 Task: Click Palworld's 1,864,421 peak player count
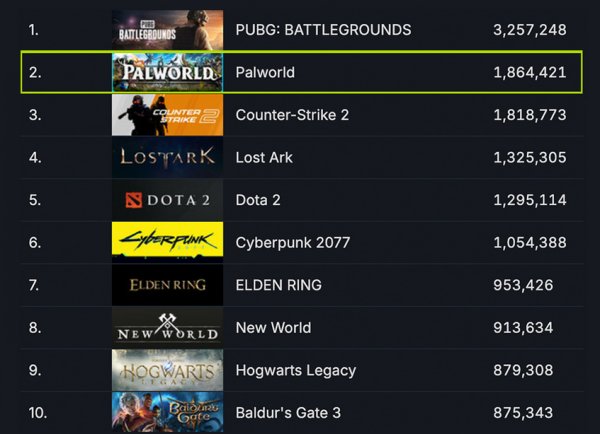click(x=529, y=72)
